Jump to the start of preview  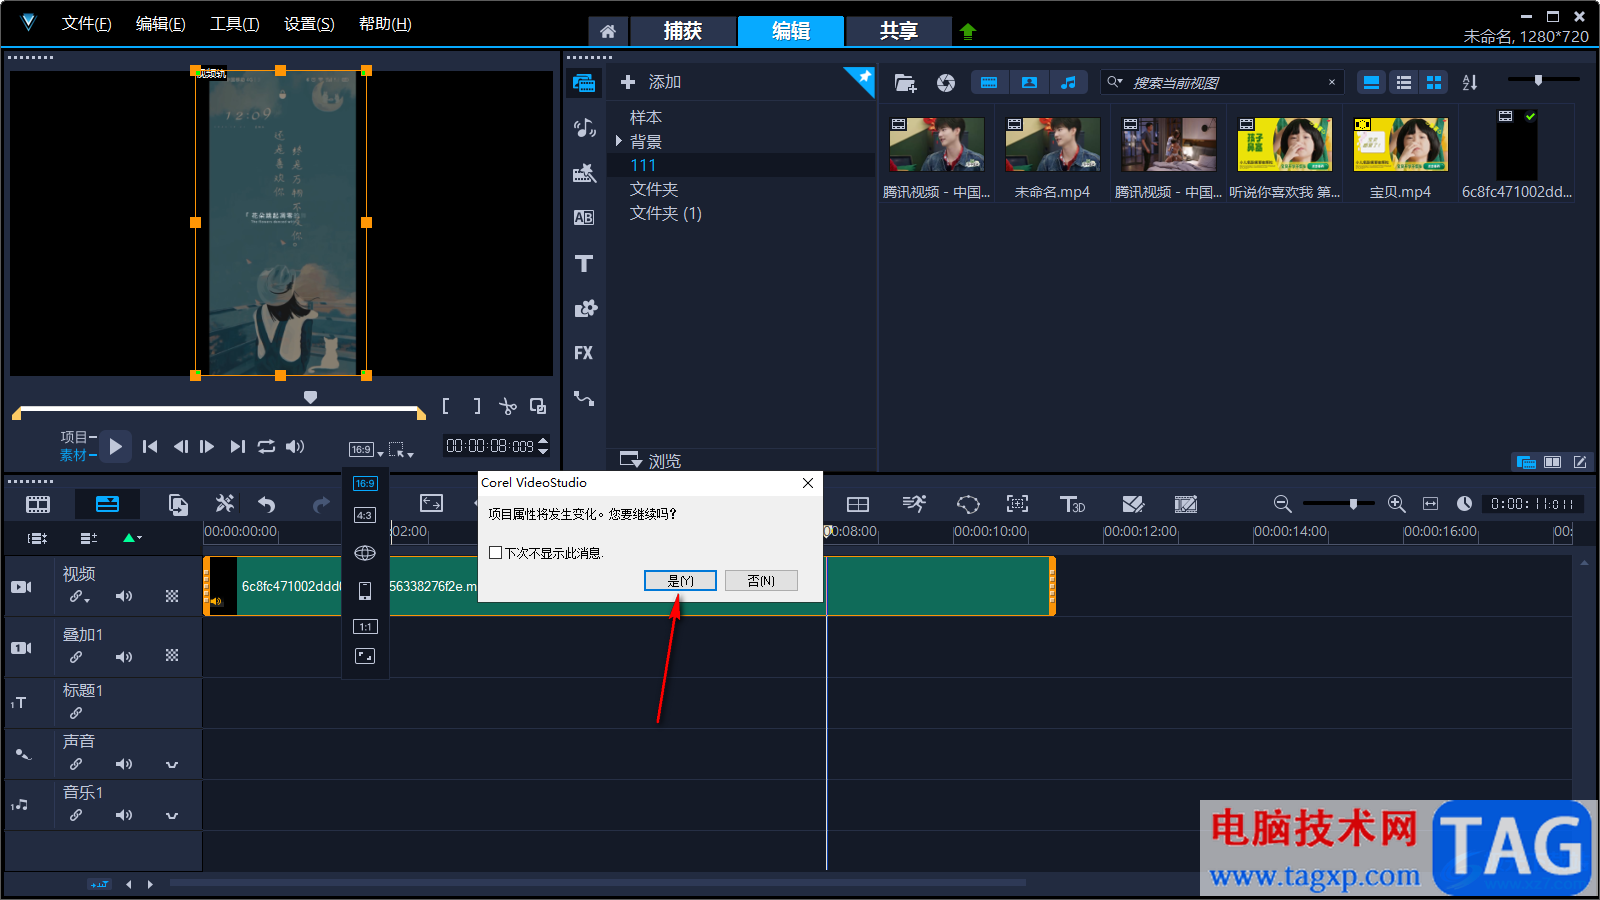(150, 447)
